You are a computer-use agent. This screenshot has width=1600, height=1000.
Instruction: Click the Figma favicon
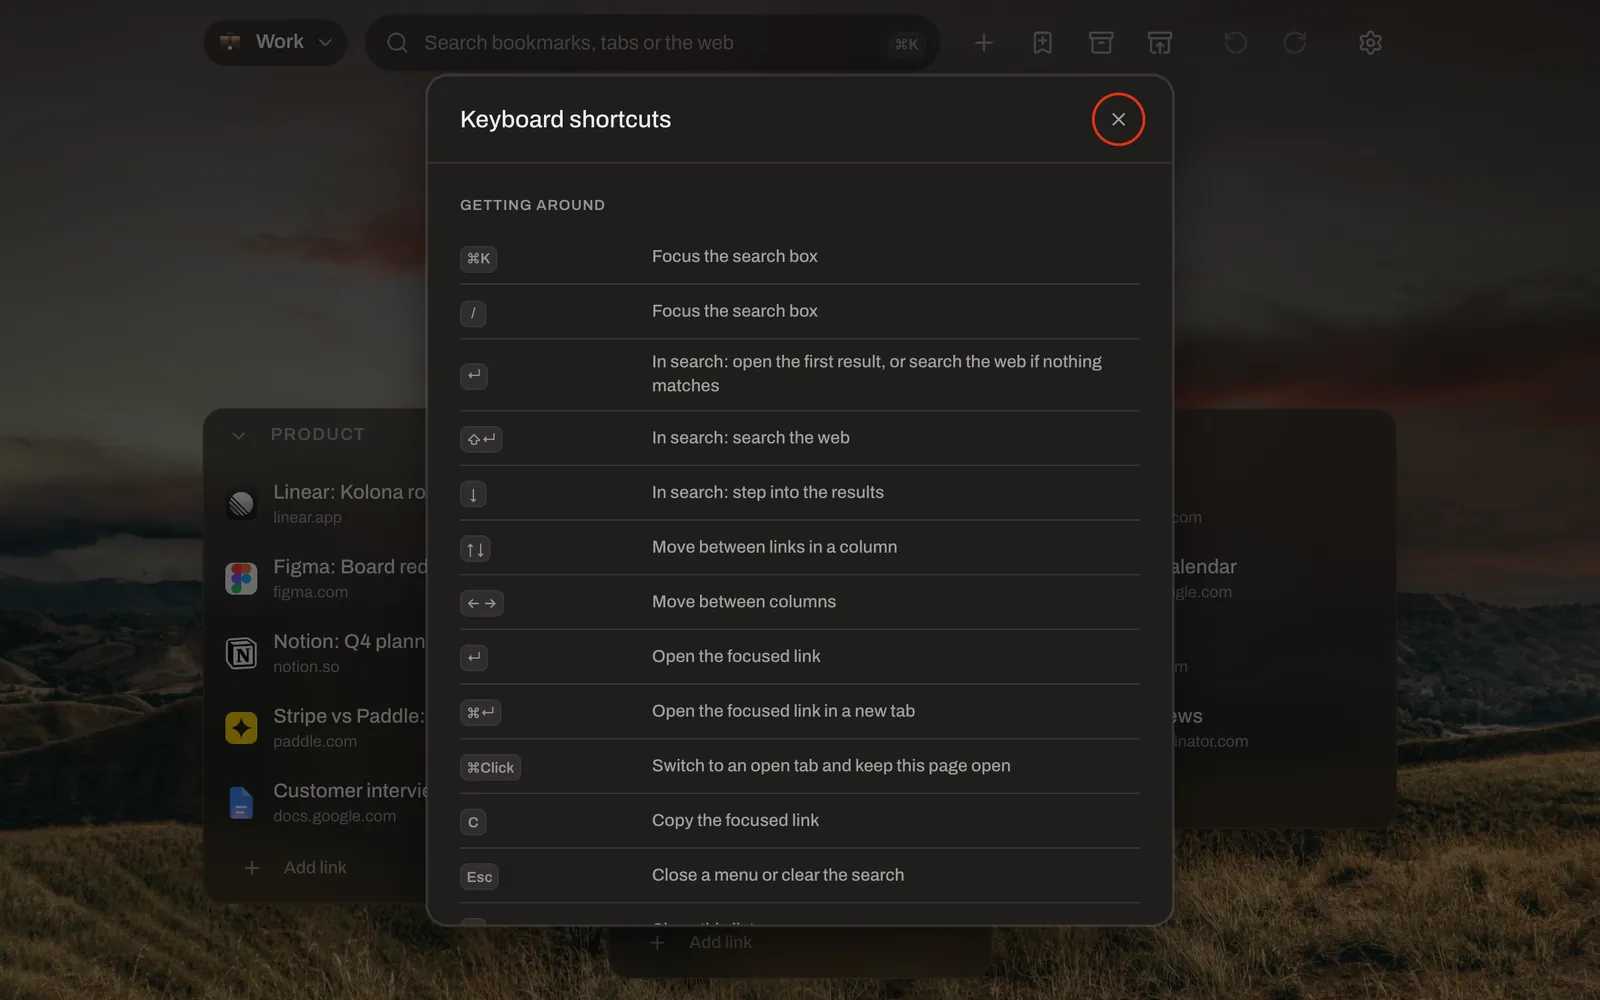pyautogui.click(x=241, y=579)
